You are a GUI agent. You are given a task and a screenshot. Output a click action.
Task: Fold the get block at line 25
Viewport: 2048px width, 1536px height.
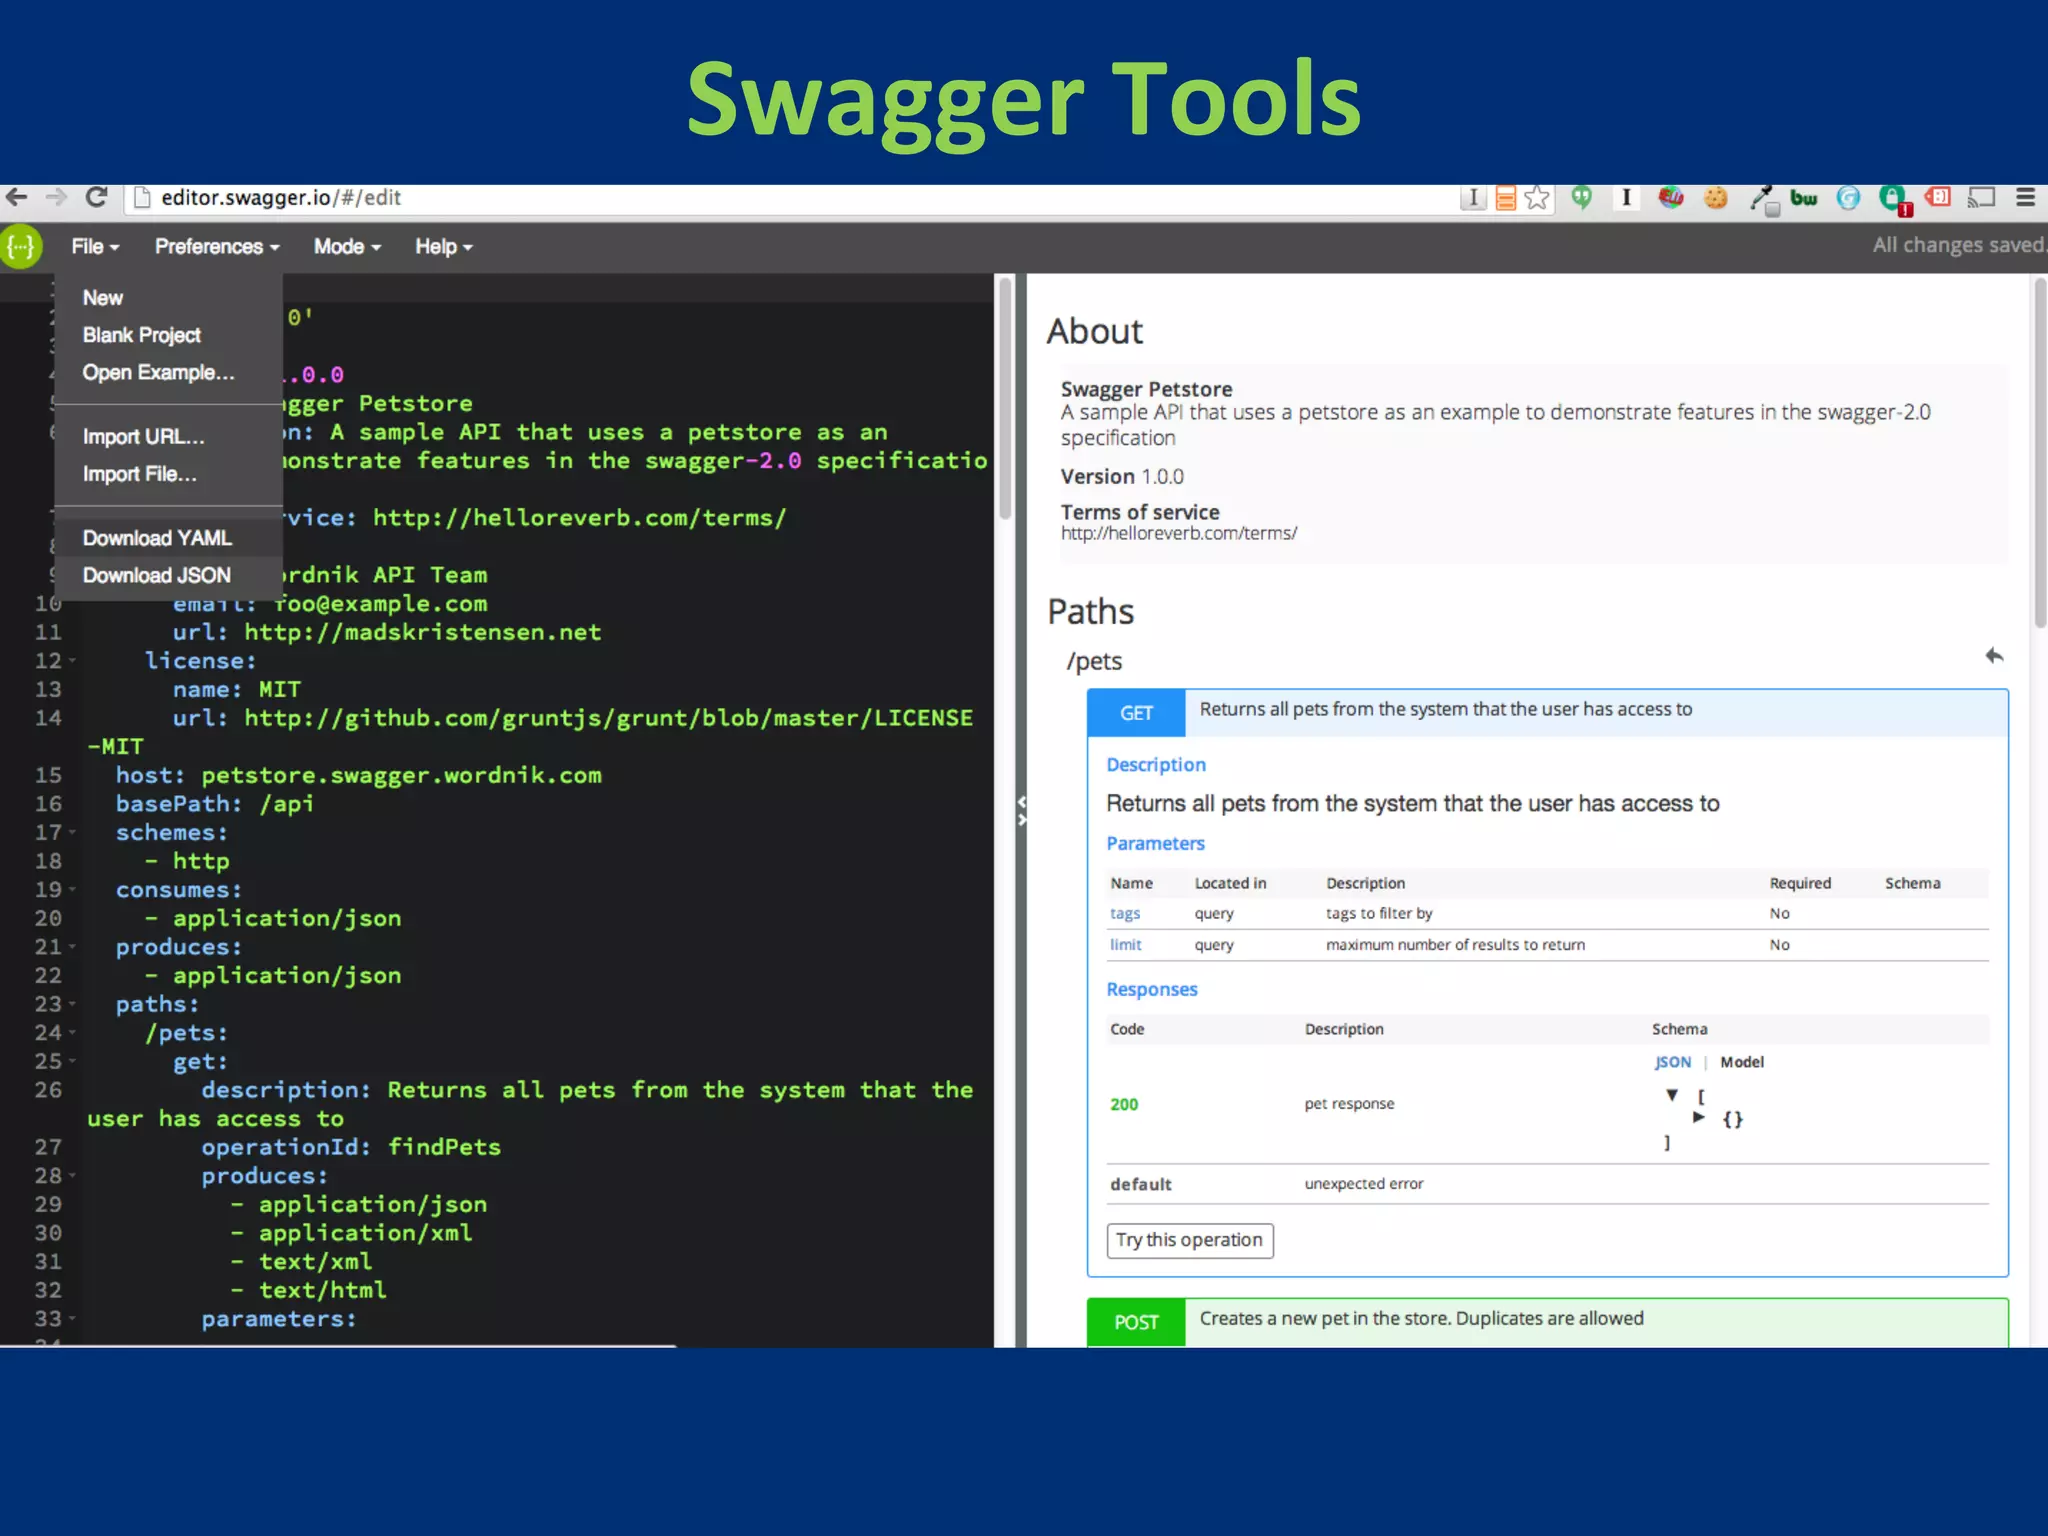coord(73,1061)
